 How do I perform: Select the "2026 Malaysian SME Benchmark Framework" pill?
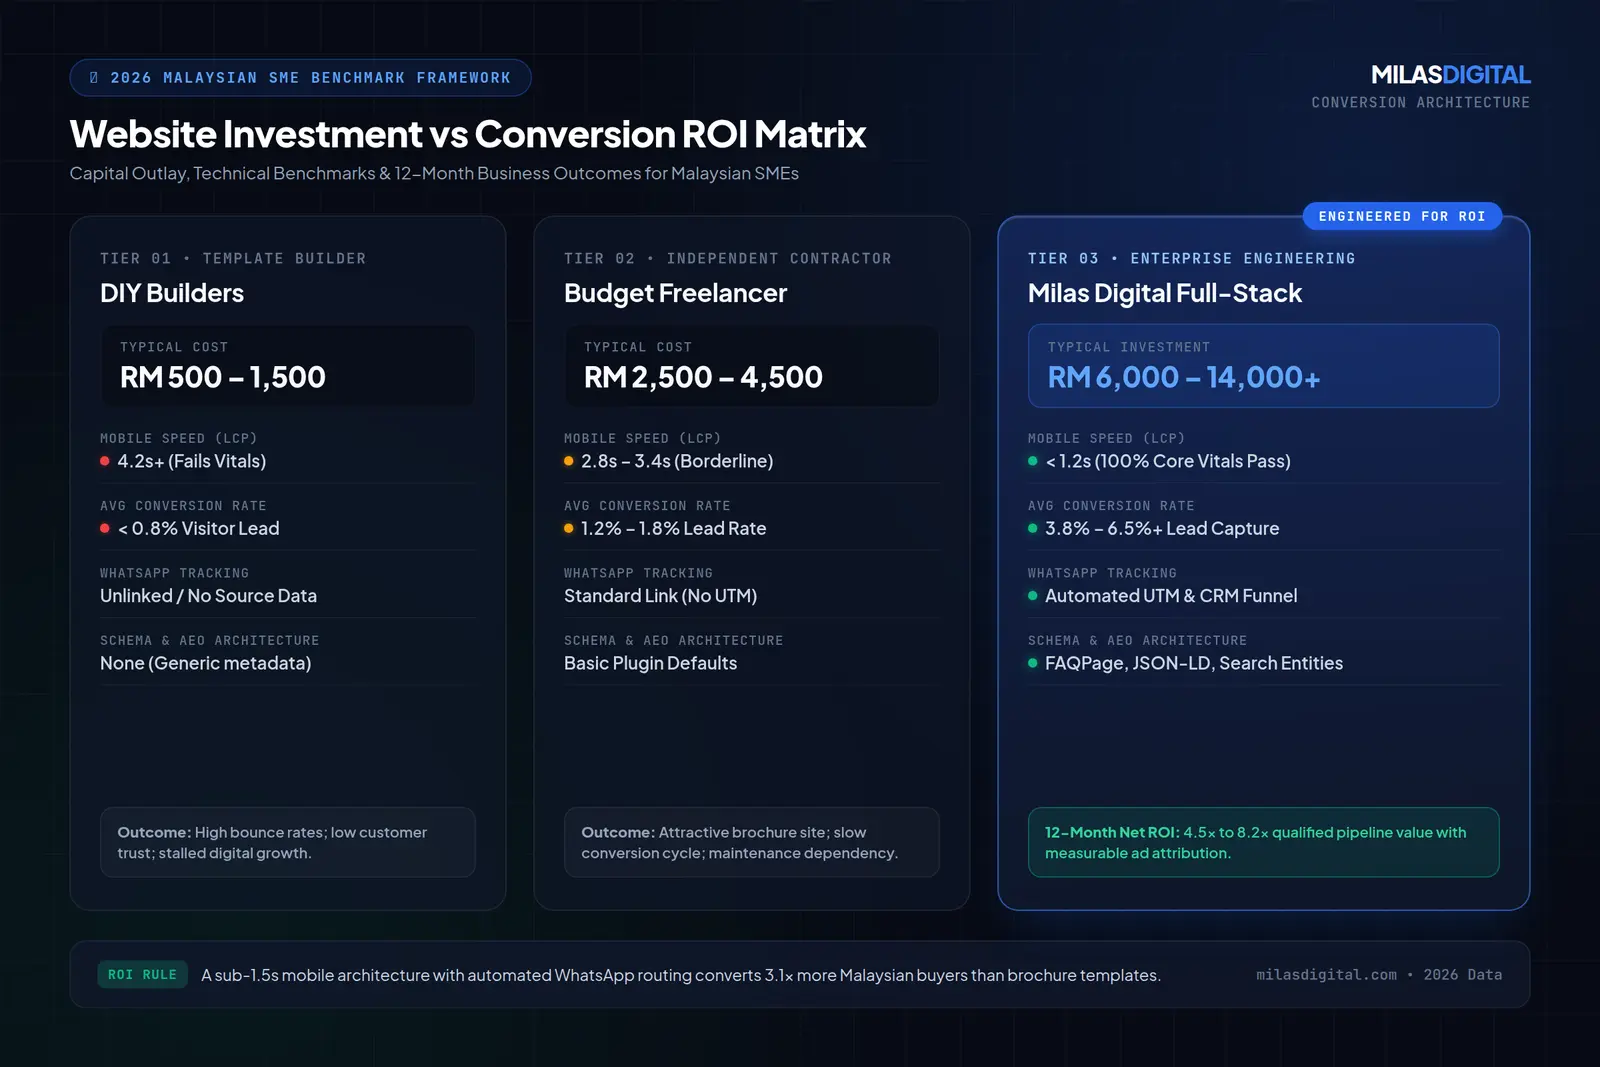coord(300,78)
